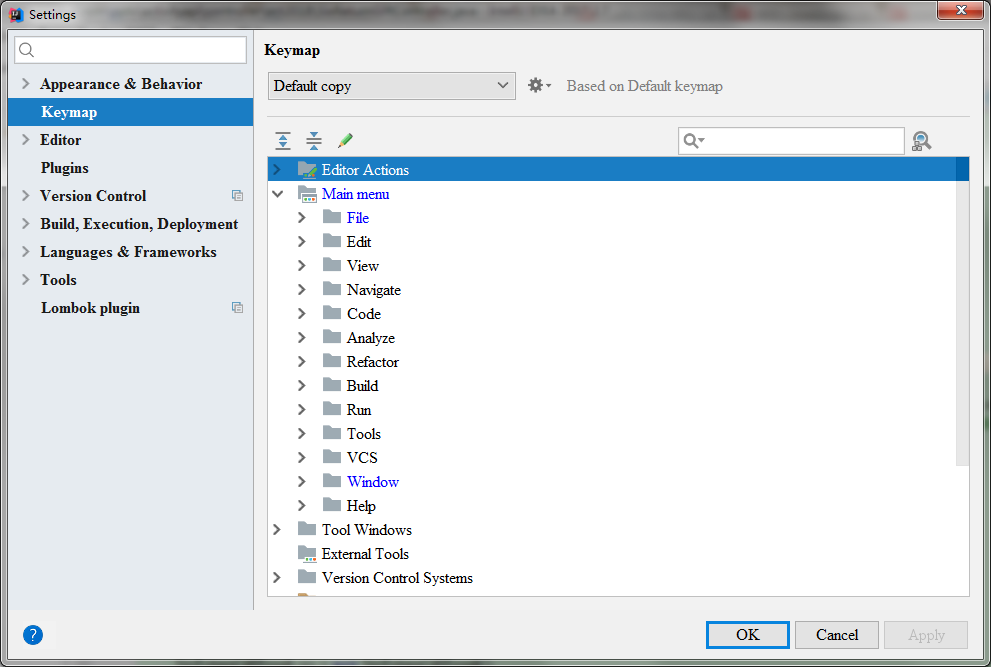Click the copy icon beside Lombok plugin
This screenshot has width=991, height=667.
[x=237, y=308]
